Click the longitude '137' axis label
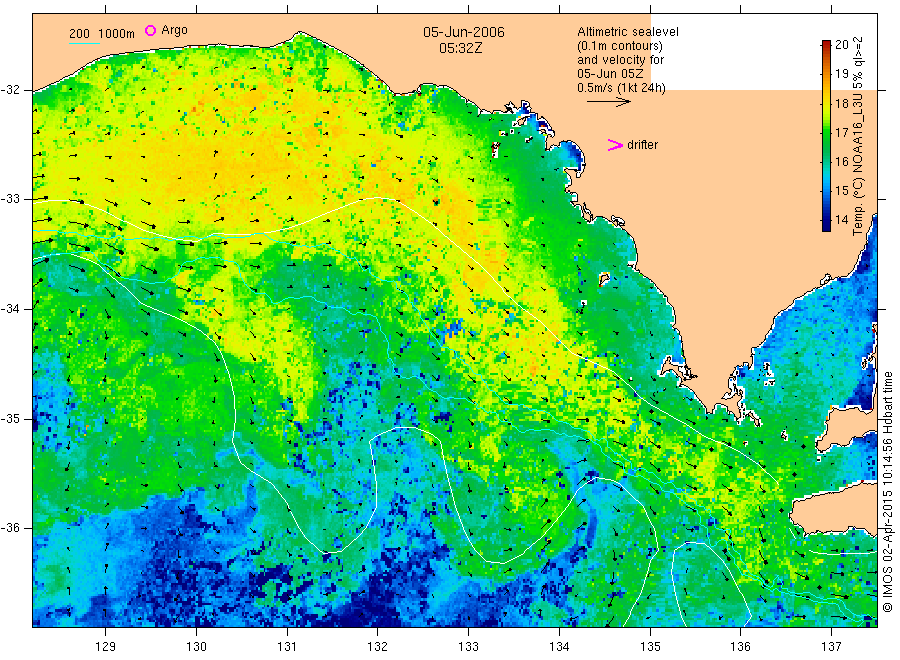 pos(831,647)
